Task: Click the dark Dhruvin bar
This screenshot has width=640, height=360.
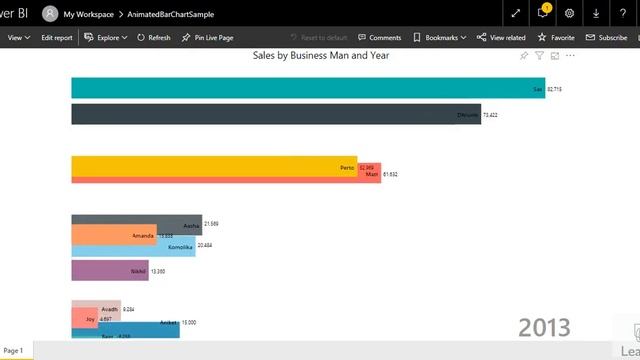Action: coord(276,114)
